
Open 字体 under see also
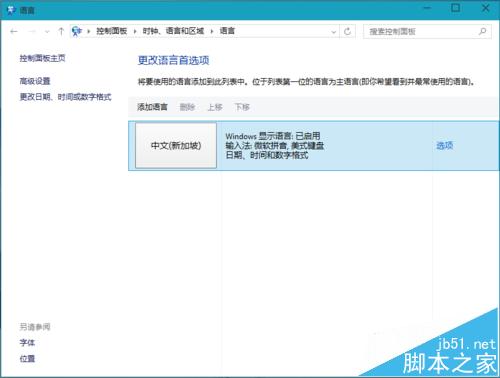[x=27, y=343]
